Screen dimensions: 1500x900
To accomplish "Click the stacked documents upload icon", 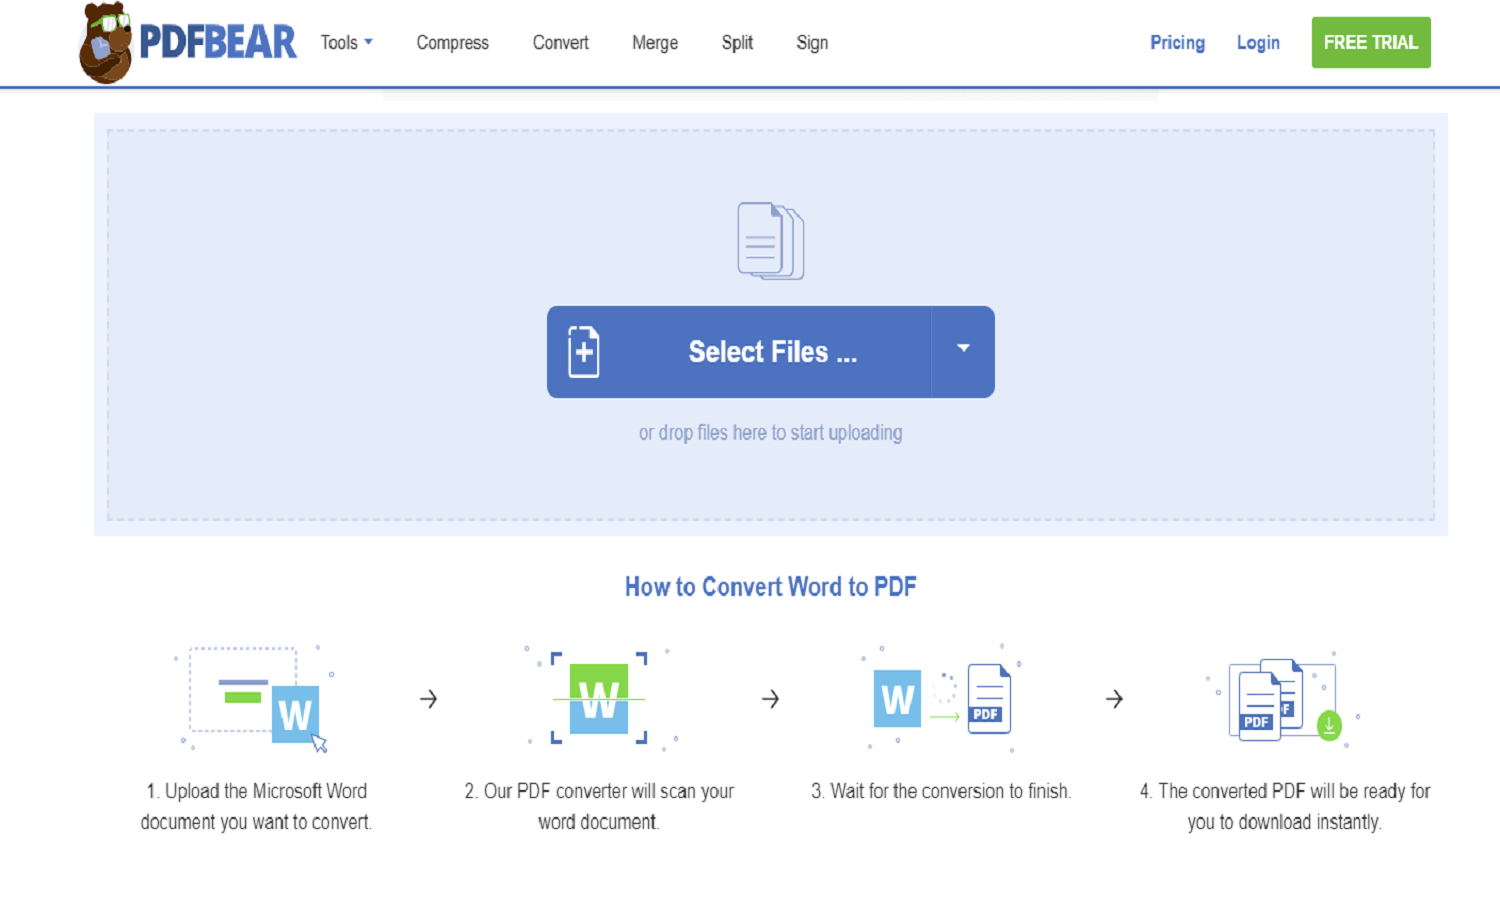I will coord(770,240).
